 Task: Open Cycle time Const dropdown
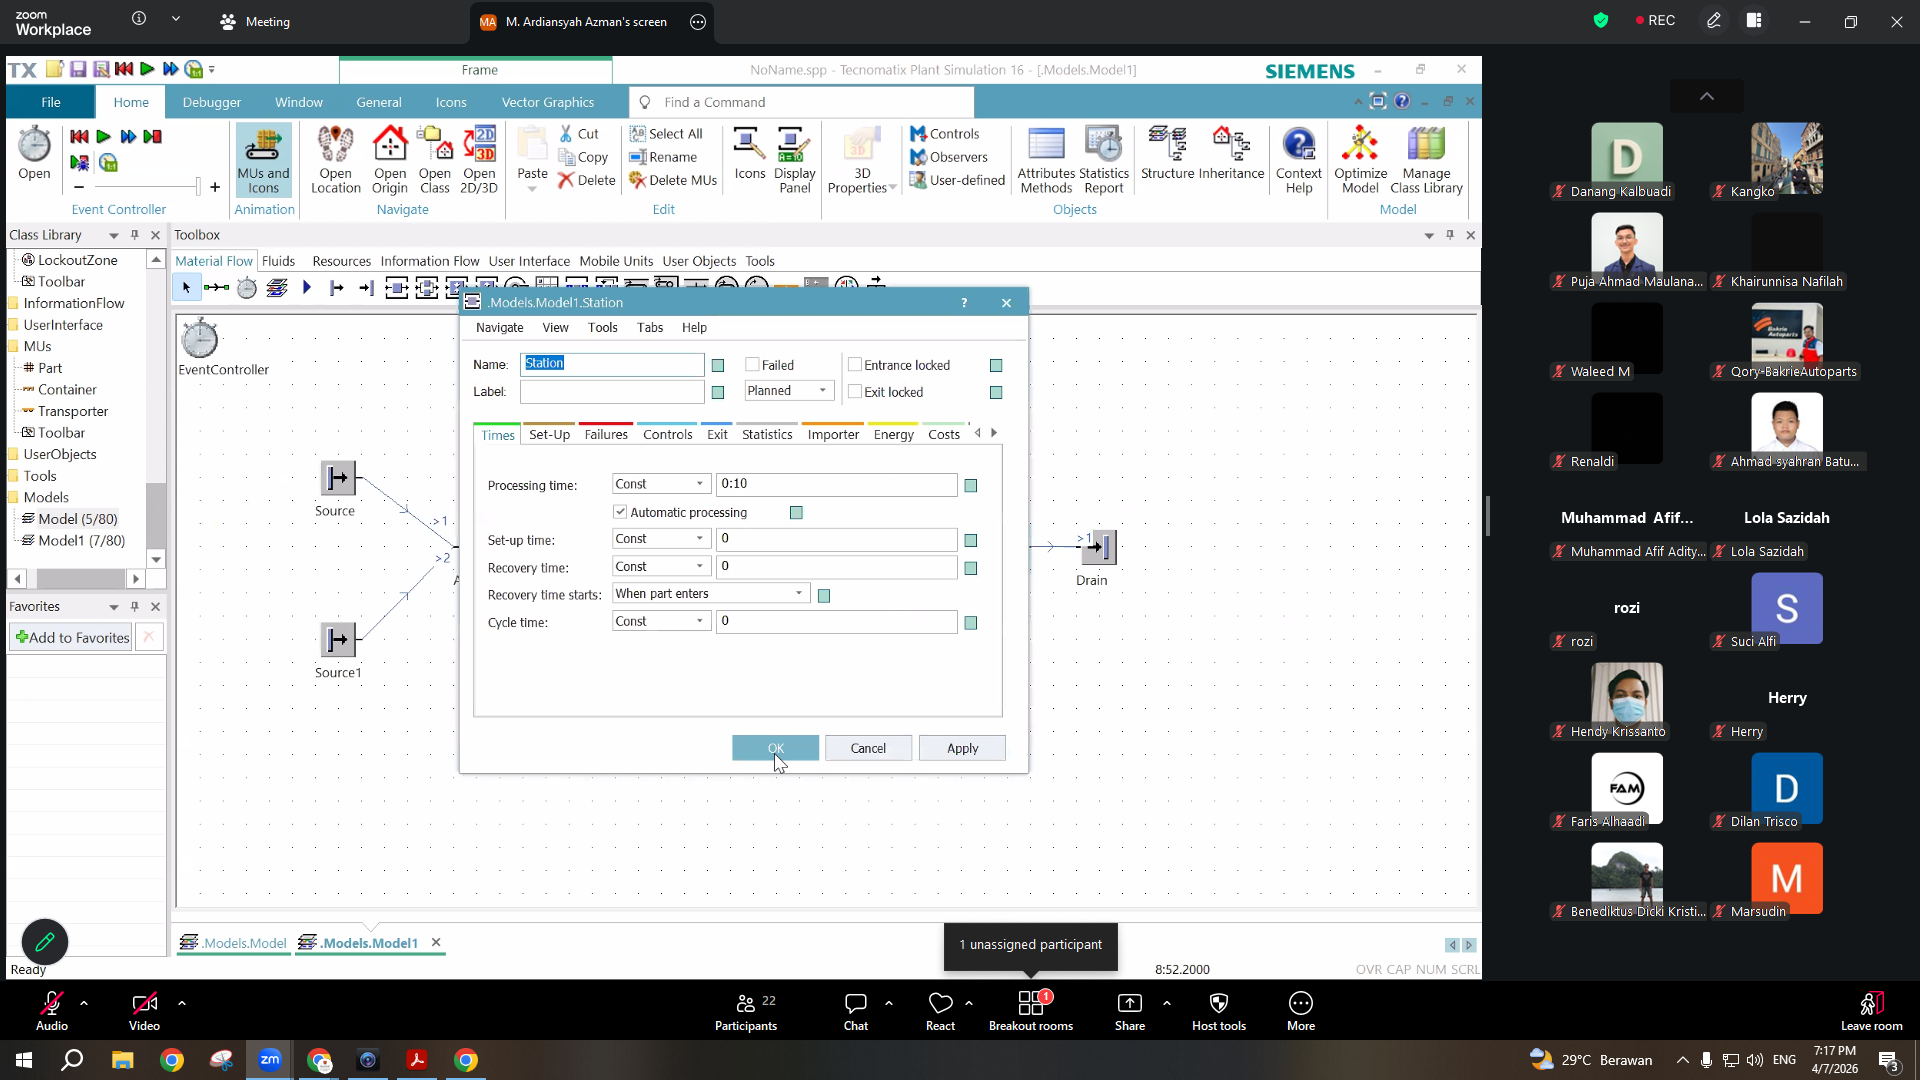pos(661,622)
